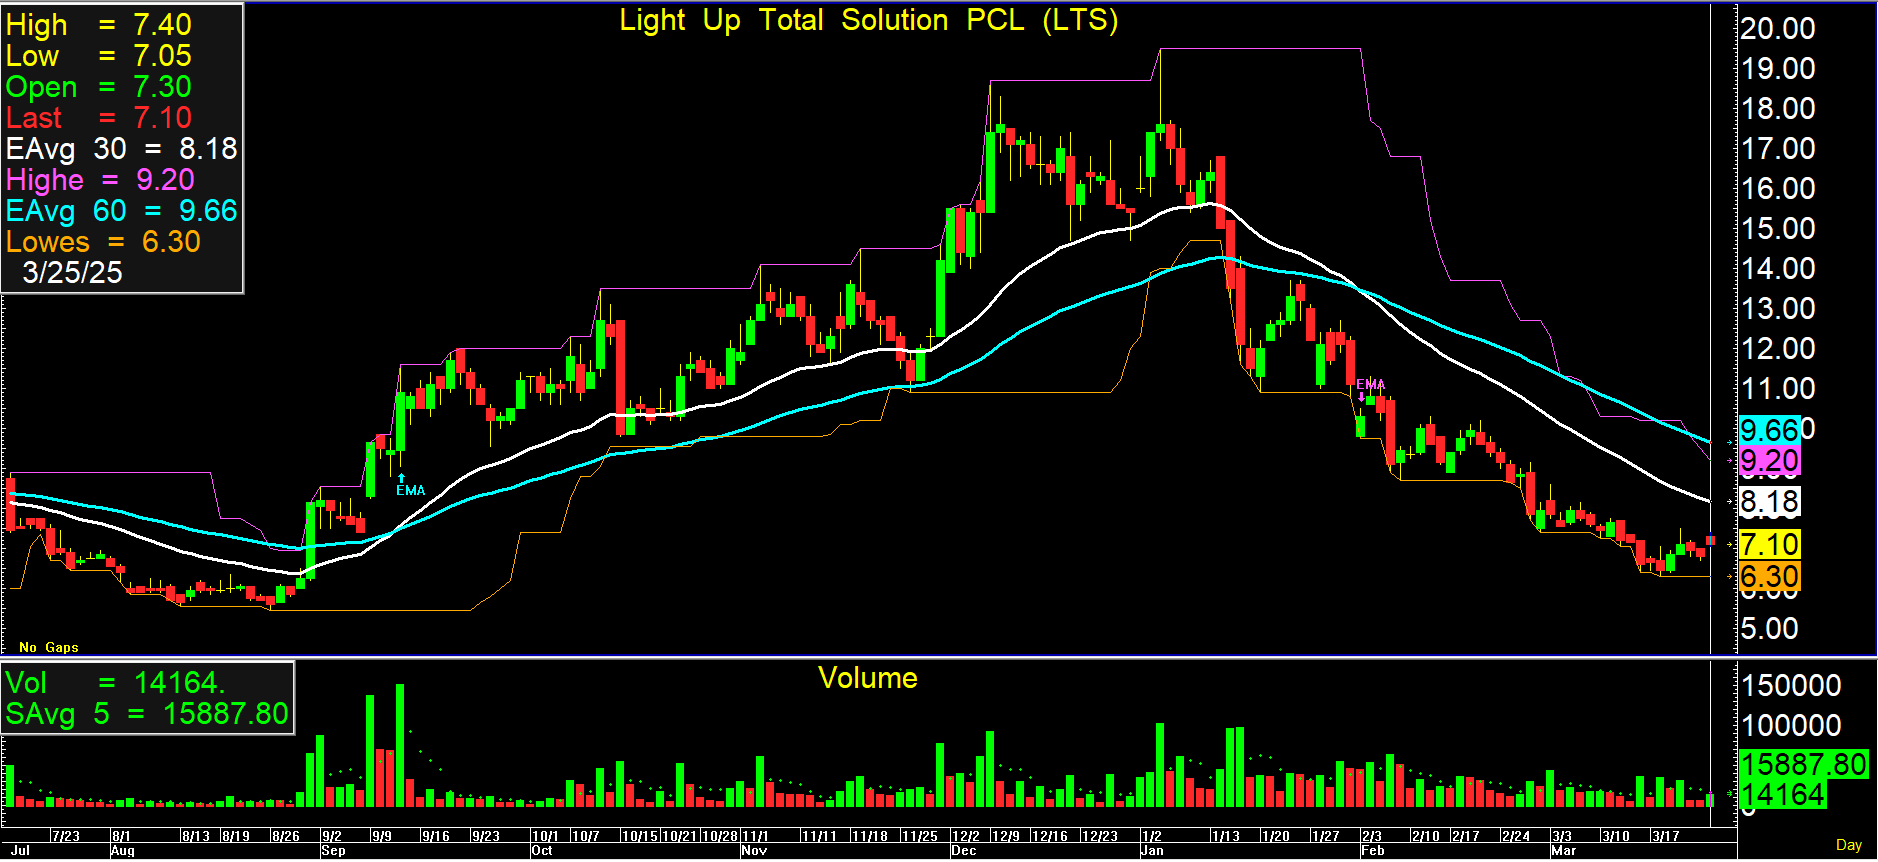Viewport: 1878px width, 862px height.
Task: Click the Nov month label
Action: tap(754, 850)
